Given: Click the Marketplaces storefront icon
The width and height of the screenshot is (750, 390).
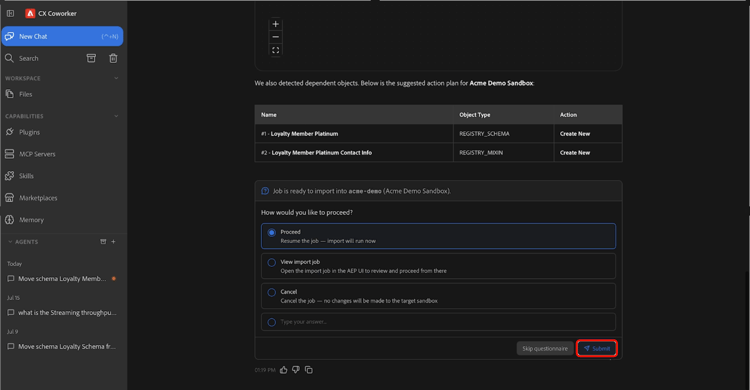Looking at the screenshot, I should [10, 198].
